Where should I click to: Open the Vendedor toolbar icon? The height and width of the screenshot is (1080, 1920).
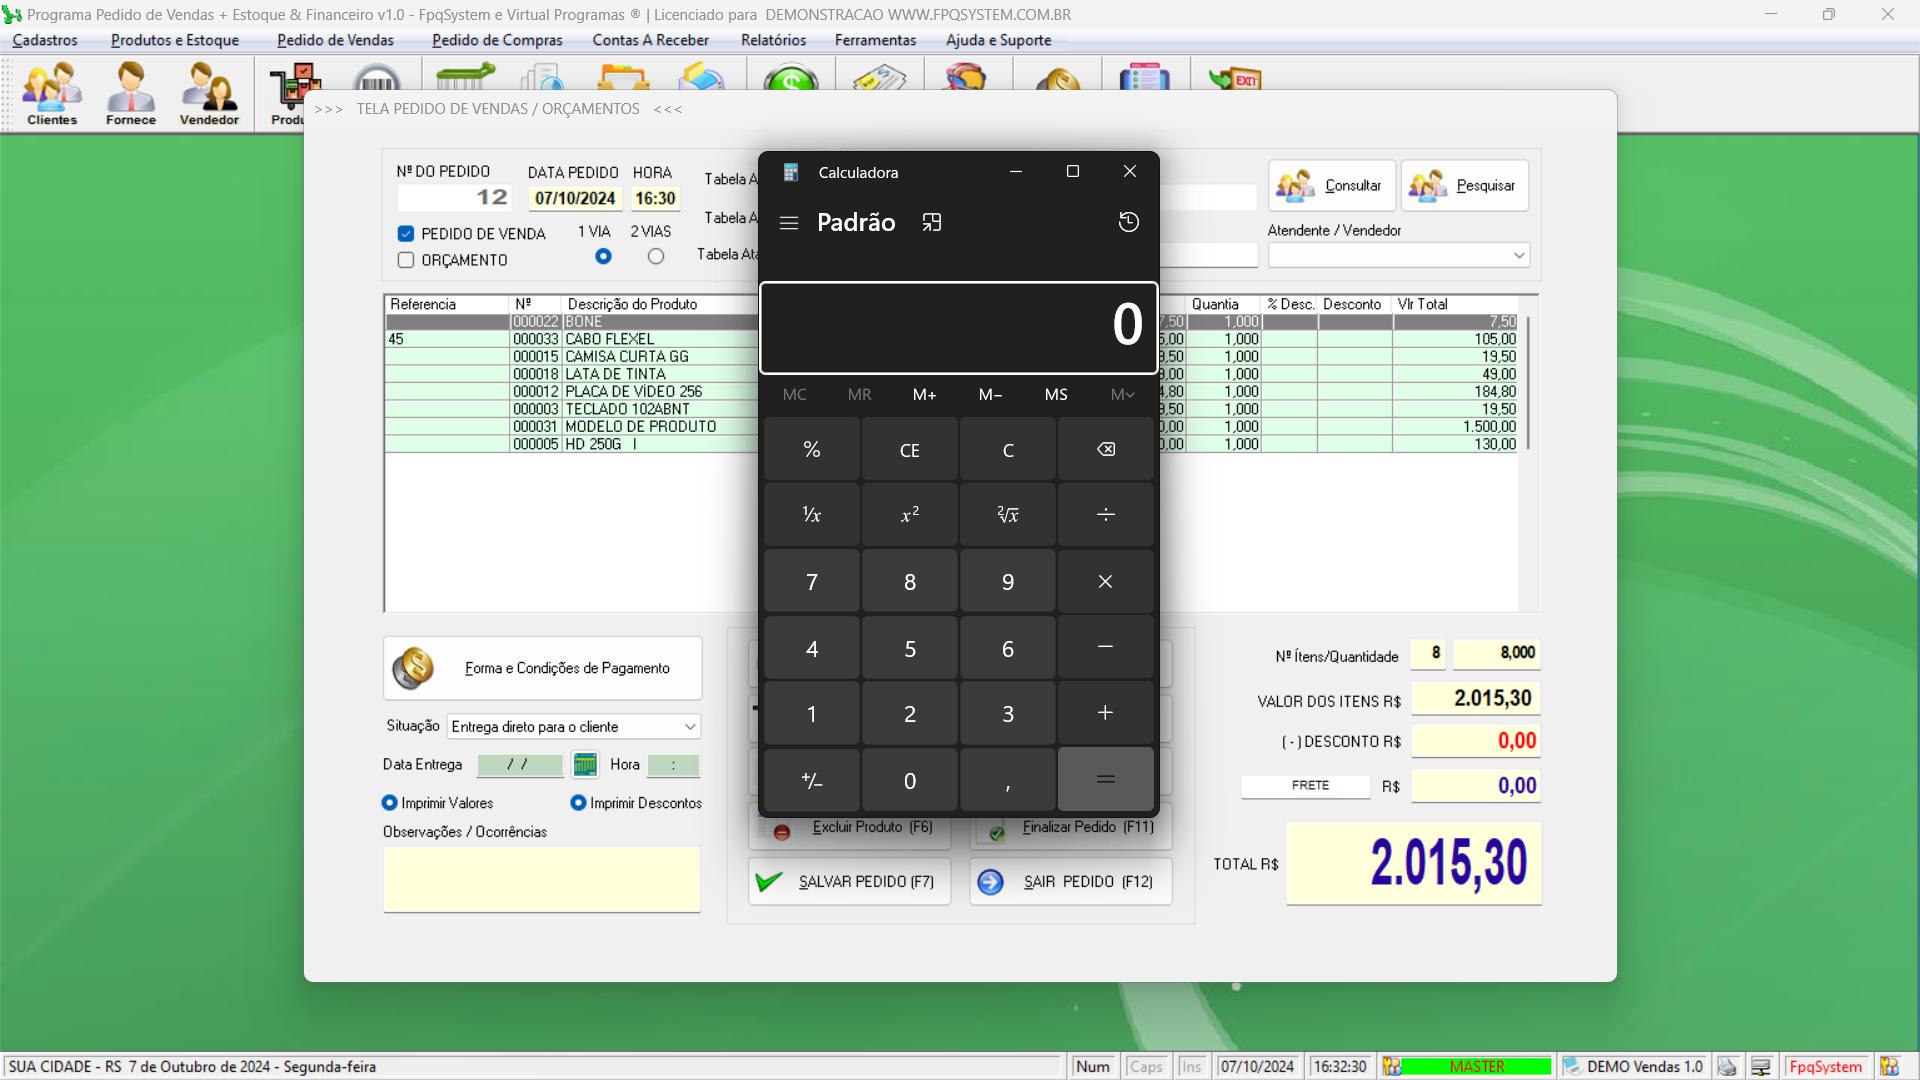(209, 93)
